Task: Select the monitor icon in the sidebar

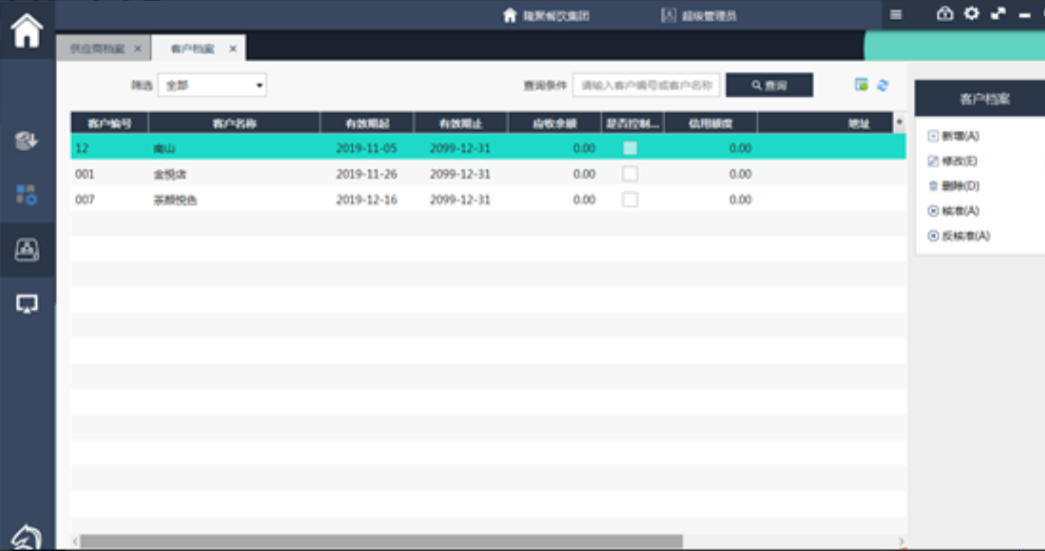Action: pos(26,304)
